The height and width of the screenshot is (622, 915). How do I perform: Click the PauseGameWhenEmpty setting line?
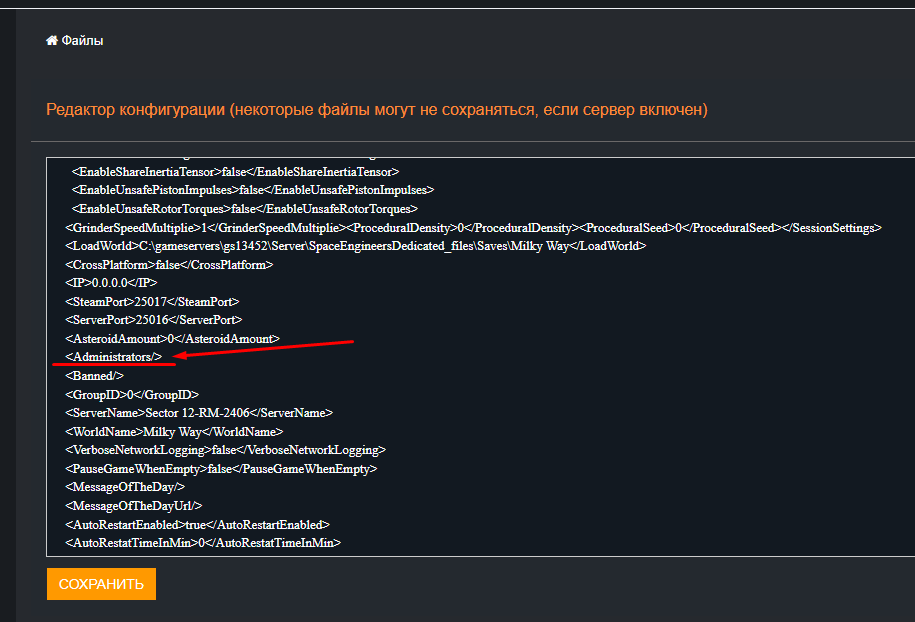tap(220, 468)
